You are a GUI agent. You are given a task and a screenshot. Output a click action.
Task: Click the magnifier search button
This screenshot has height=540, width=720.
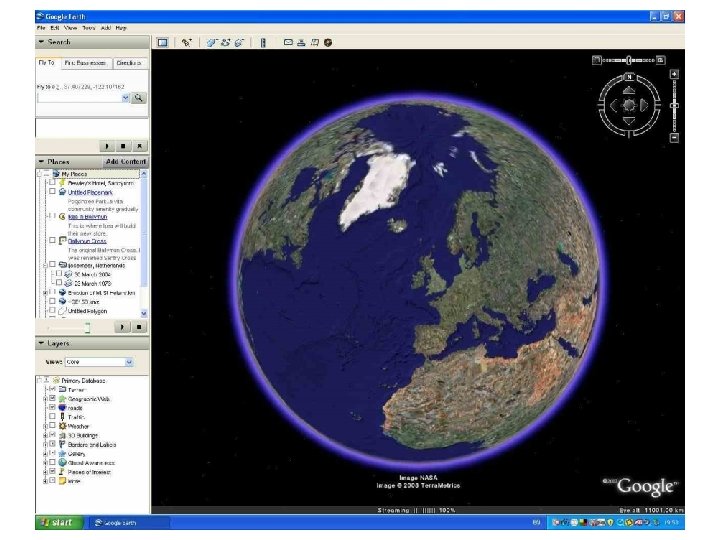click(138, 98)
